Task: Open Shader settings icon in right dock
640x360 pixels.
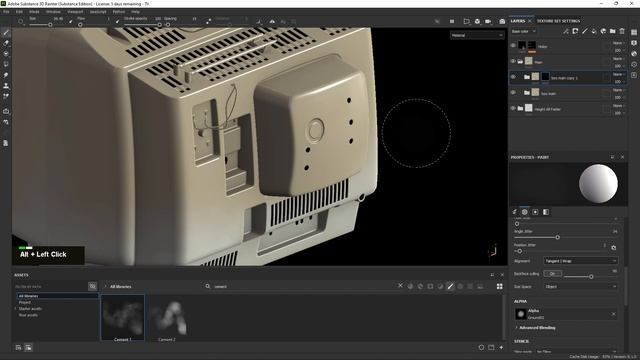Action: [634, 53]
